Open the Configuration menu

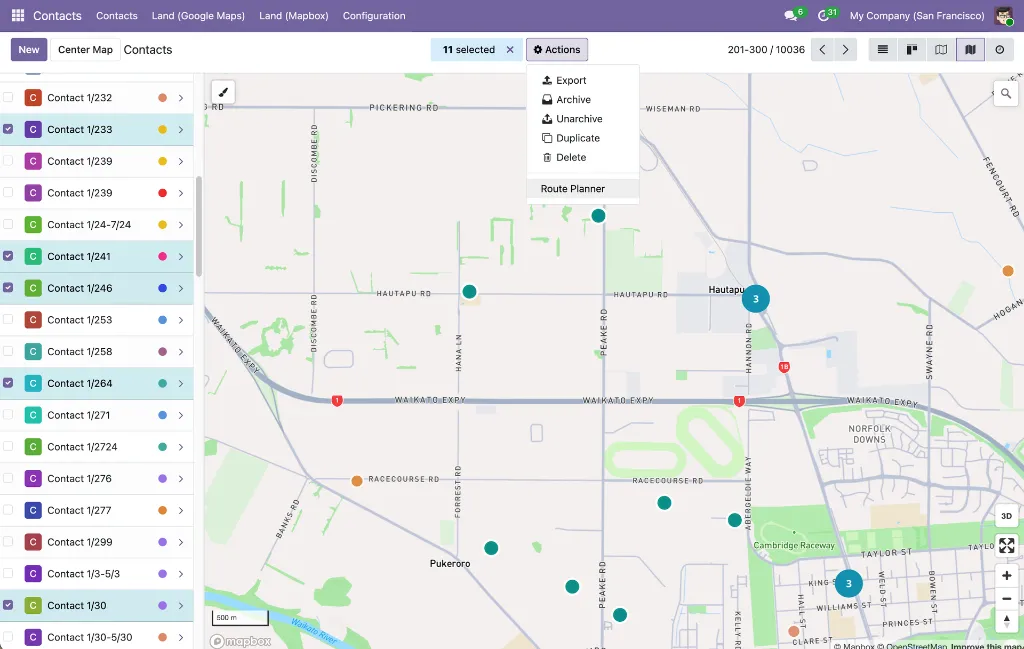[374, 16]
